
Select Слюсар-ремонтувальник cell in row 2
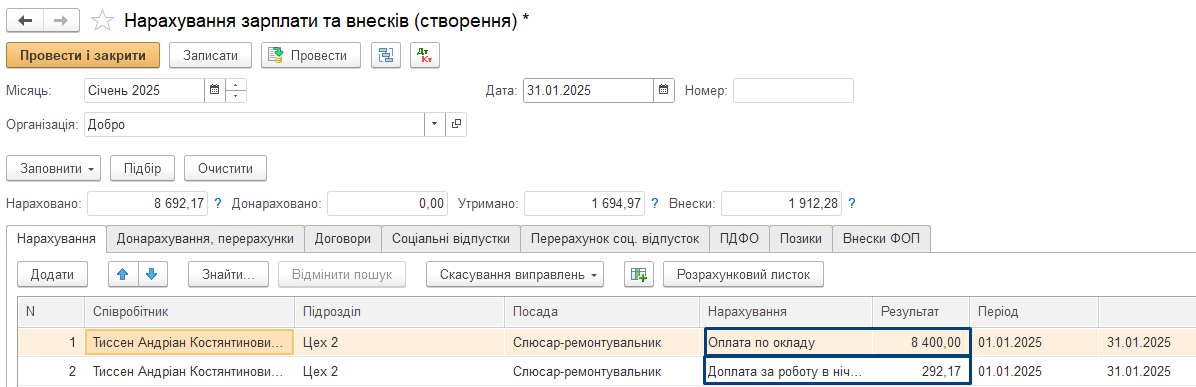click(602, 372)
